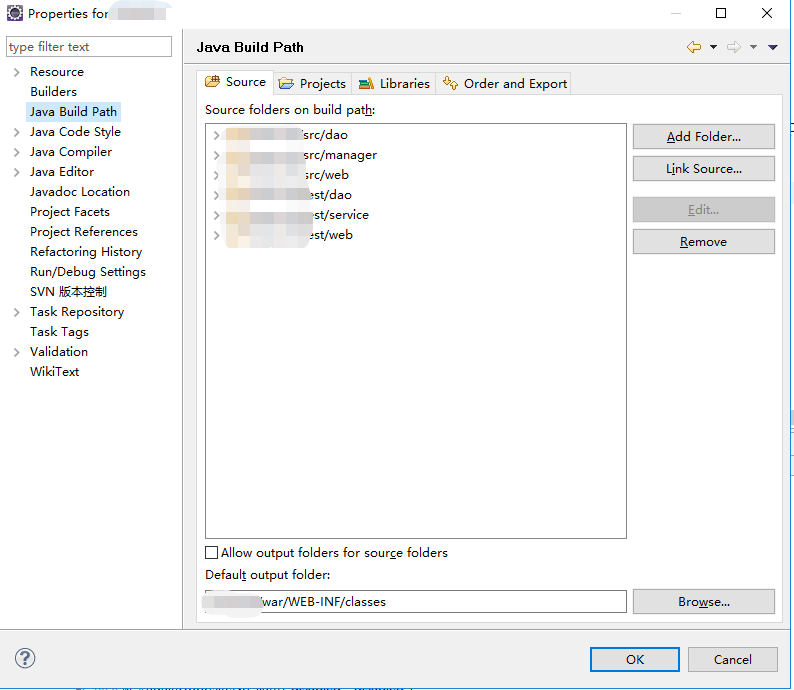
Task: Expand the Validation node
Action: pos(17,352)
